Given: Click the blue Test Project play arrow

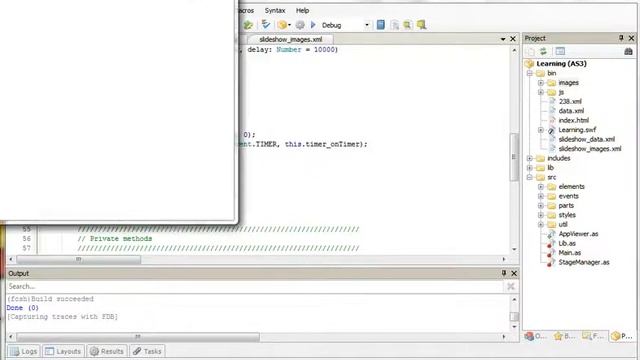Looking at the screenshot, I should click(313, 25).
